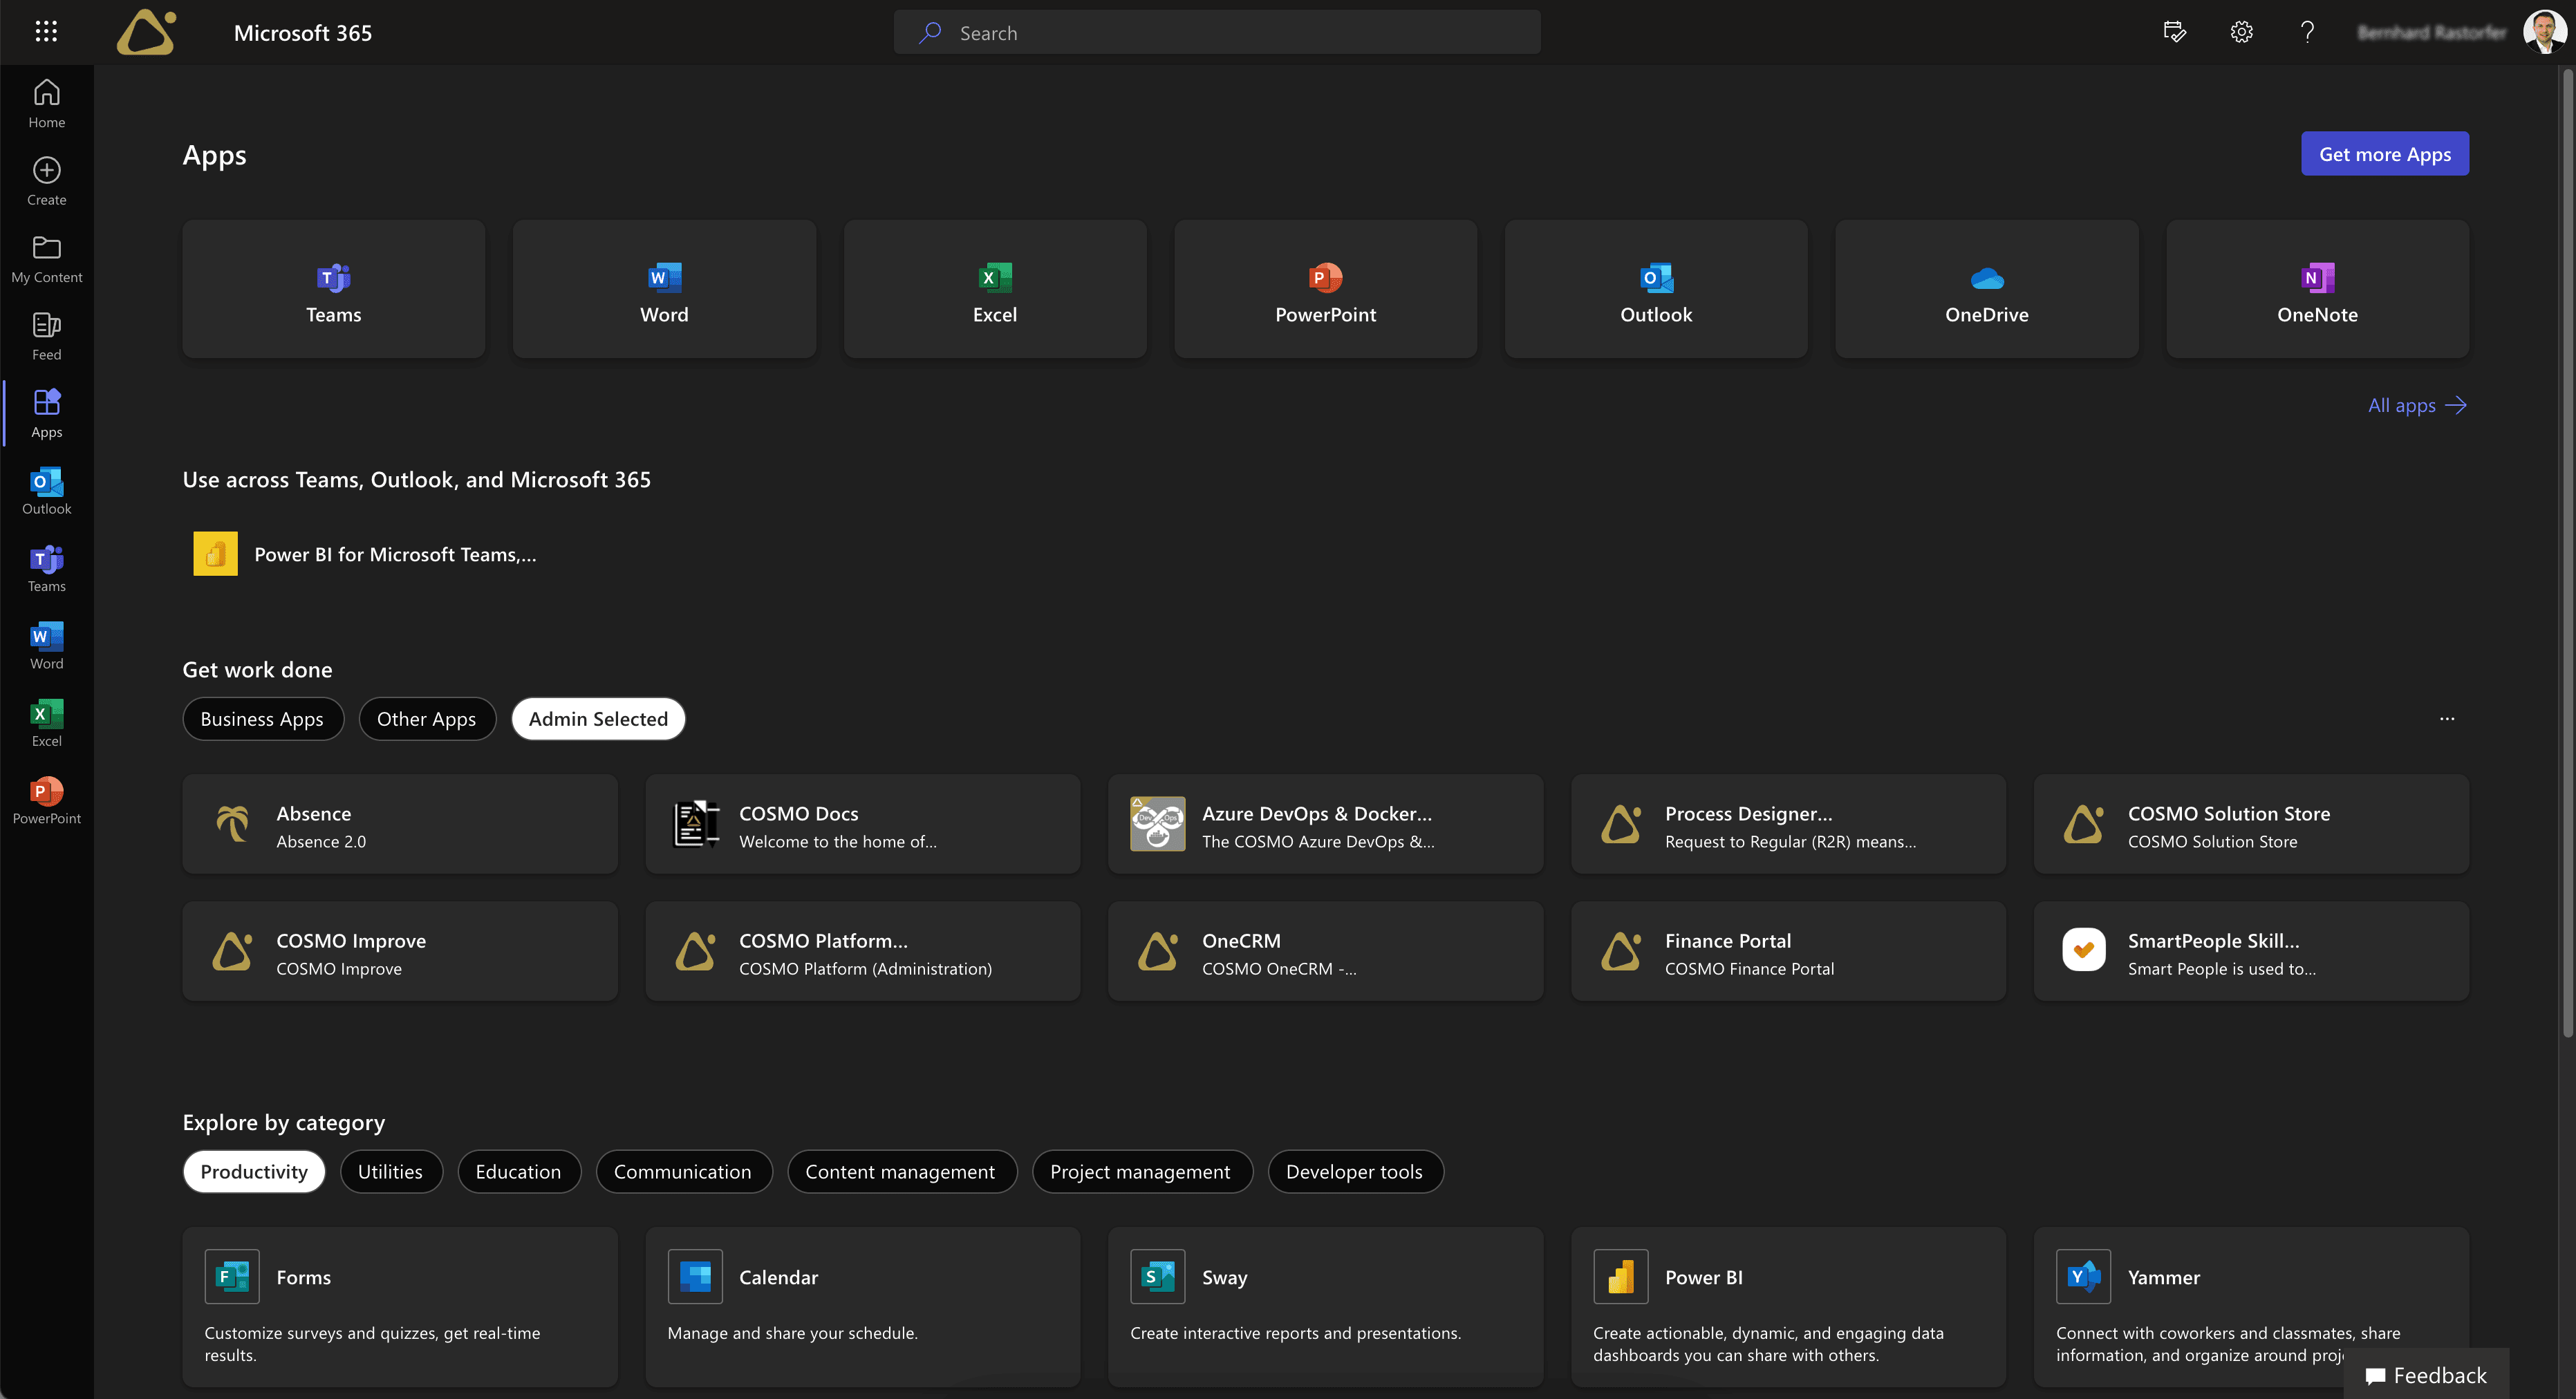Open the Excel app tile
Screen dimensions: 2576x1399
(995, 289)
